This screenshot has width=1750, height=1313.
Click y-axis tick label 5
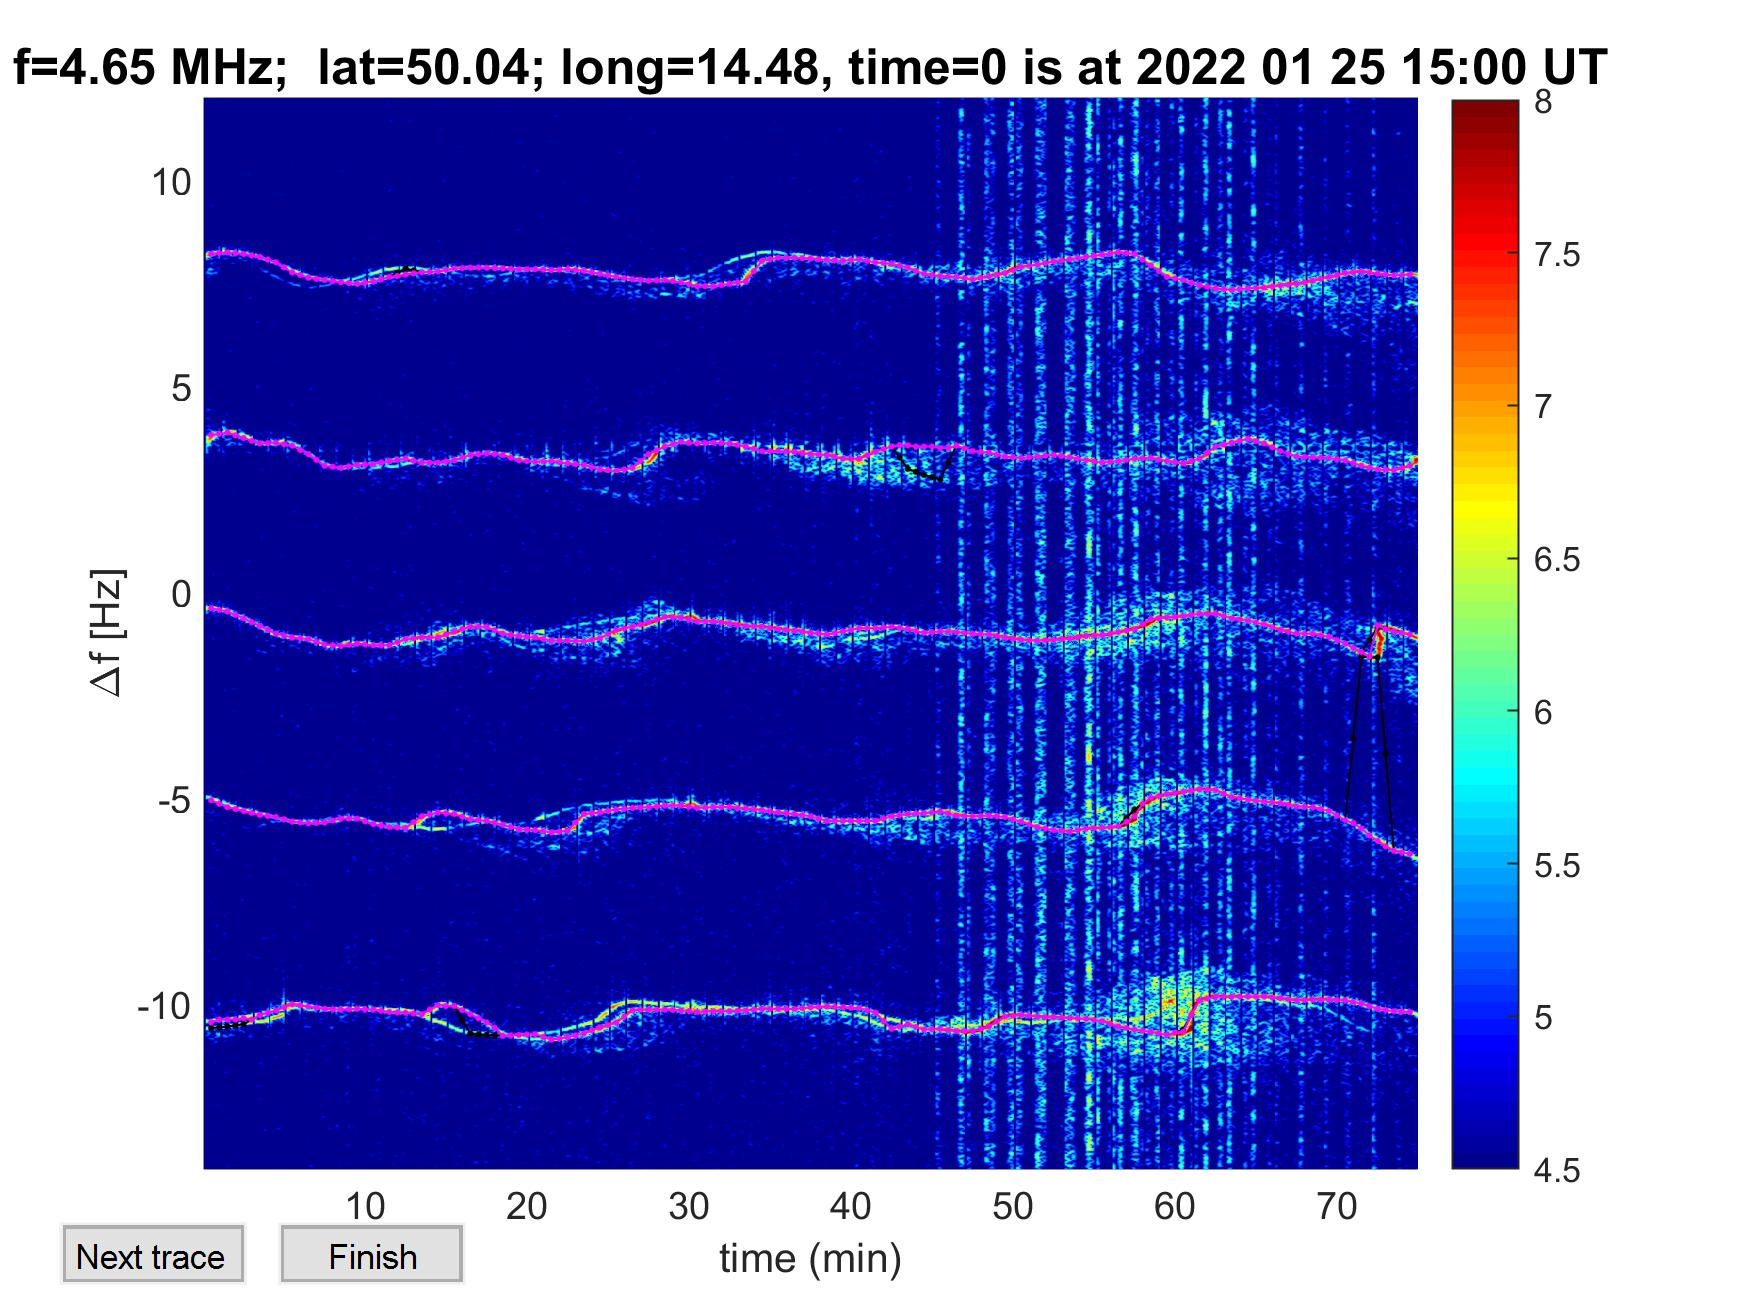point(181,388)
